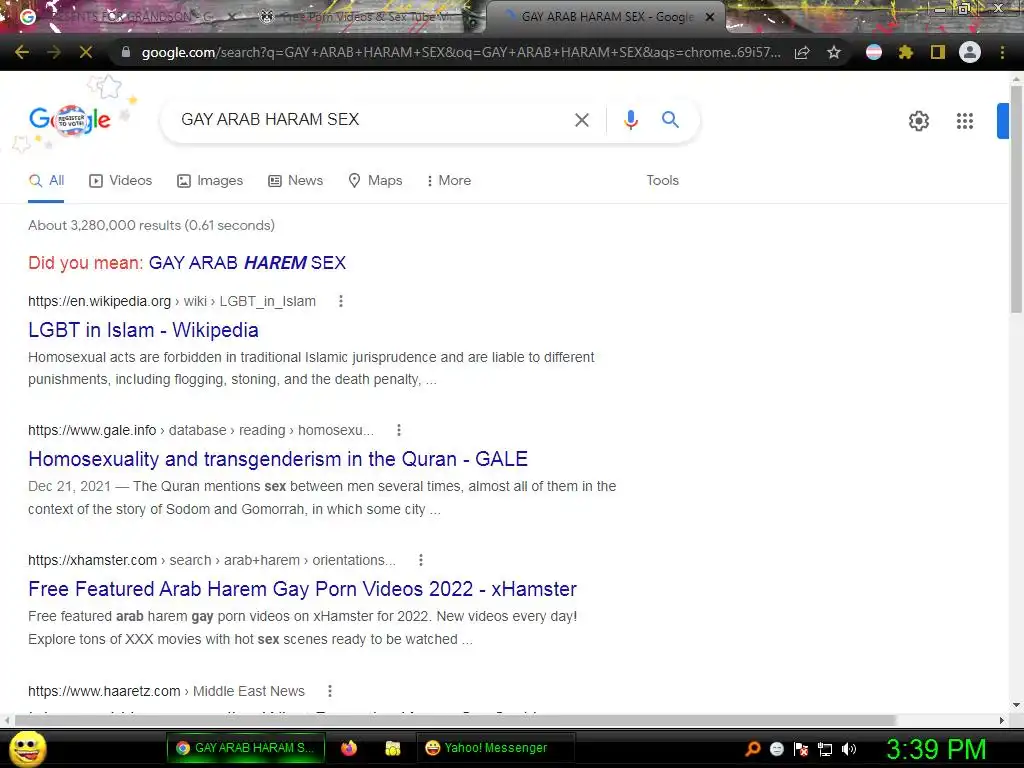
Task: Expand the More search categories menu
Action: [449, 181]
